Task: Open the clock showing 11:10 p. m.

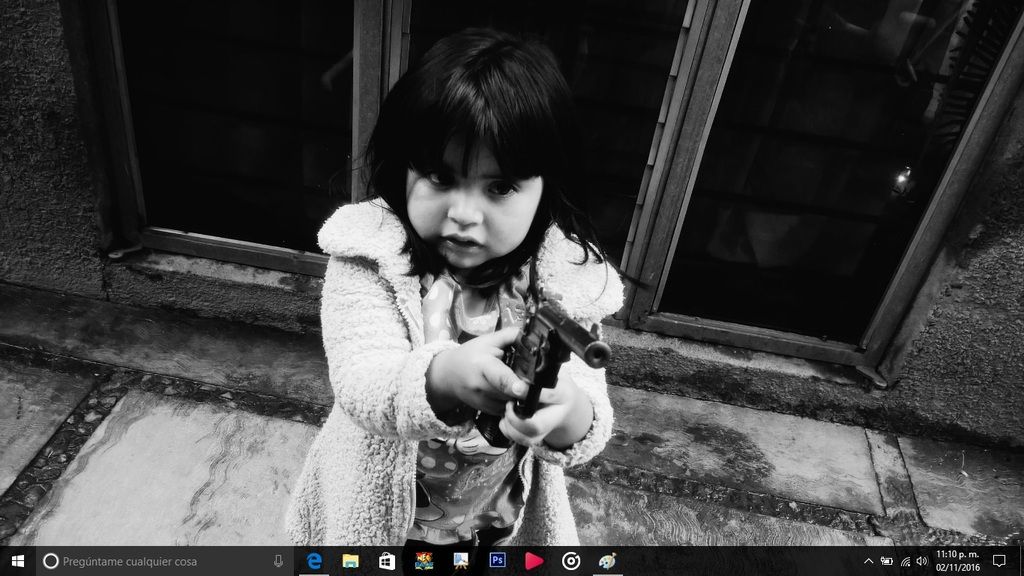Action: [x=957, y=561]
